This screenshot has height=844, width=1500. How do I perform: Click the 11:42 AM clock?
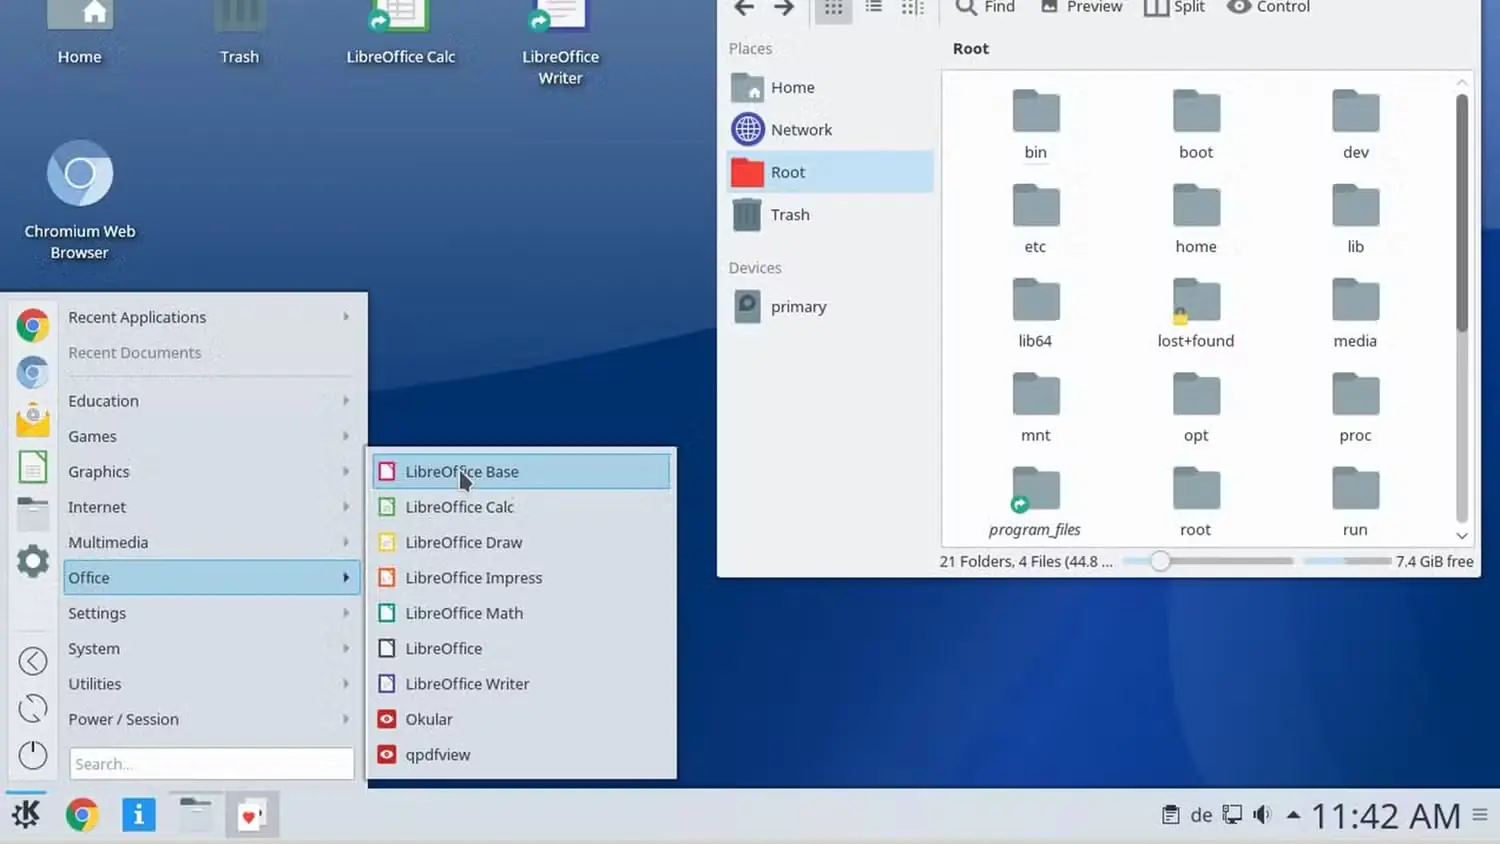pos(1386,816)
